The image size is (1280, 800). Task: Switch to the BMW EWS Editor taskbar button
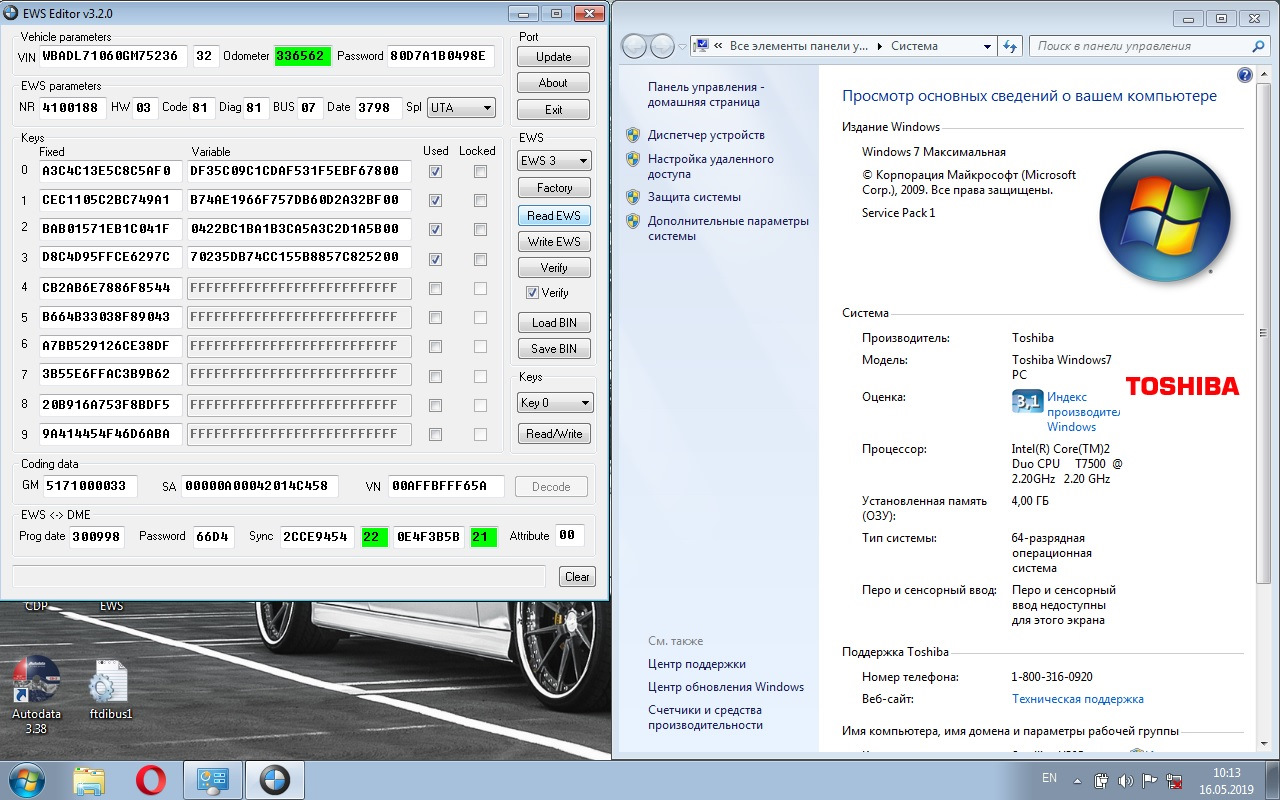coord(273,780)
